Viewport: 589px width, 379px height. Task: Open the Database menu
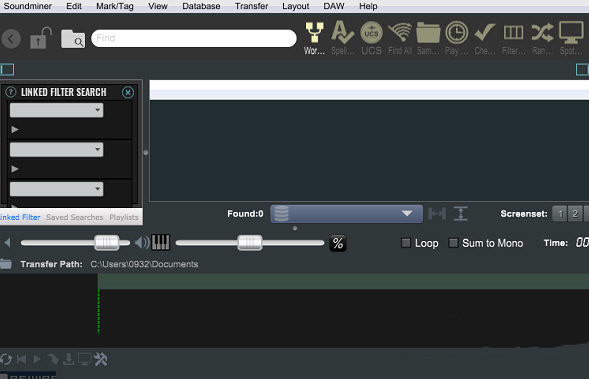pyautogui.click(x=201, y=6)
